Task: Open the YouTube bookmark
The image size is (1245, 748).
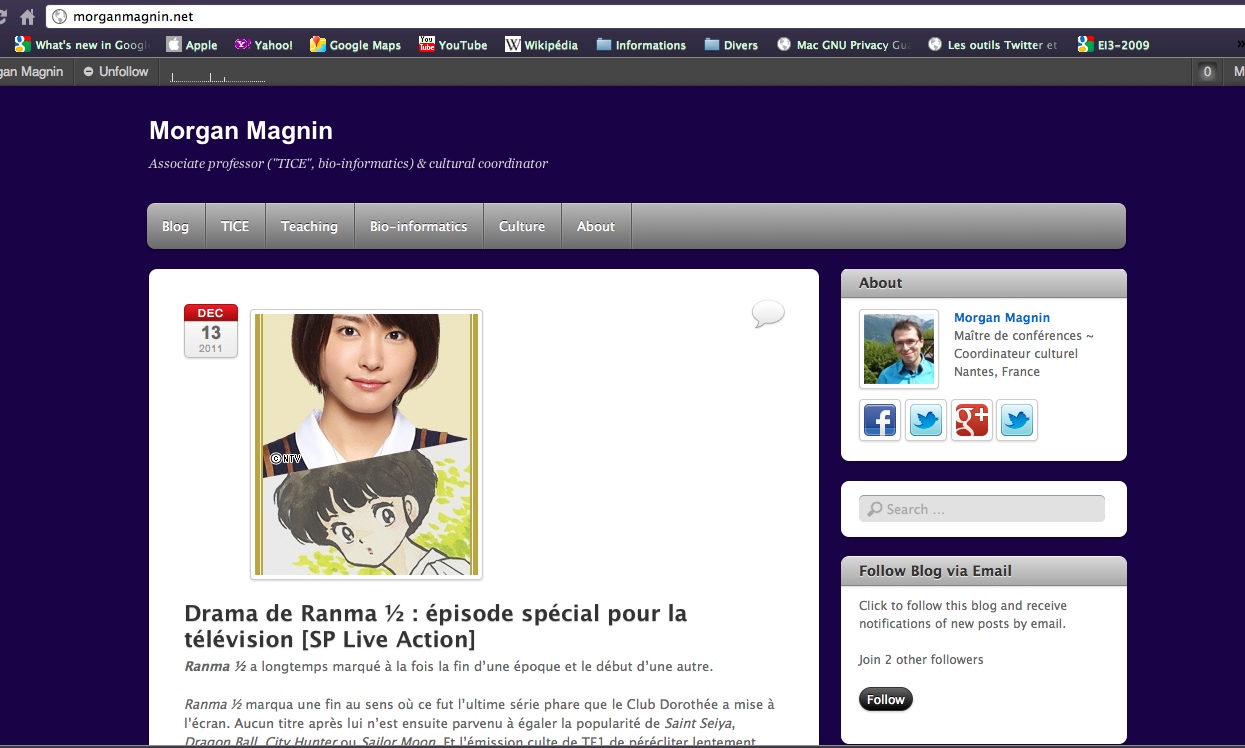Action: pos(453,45)
